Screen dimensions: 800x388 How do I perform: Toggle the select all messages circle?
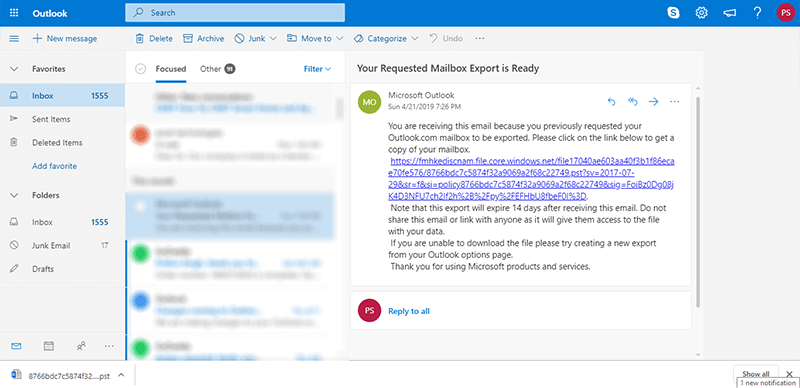141,69
